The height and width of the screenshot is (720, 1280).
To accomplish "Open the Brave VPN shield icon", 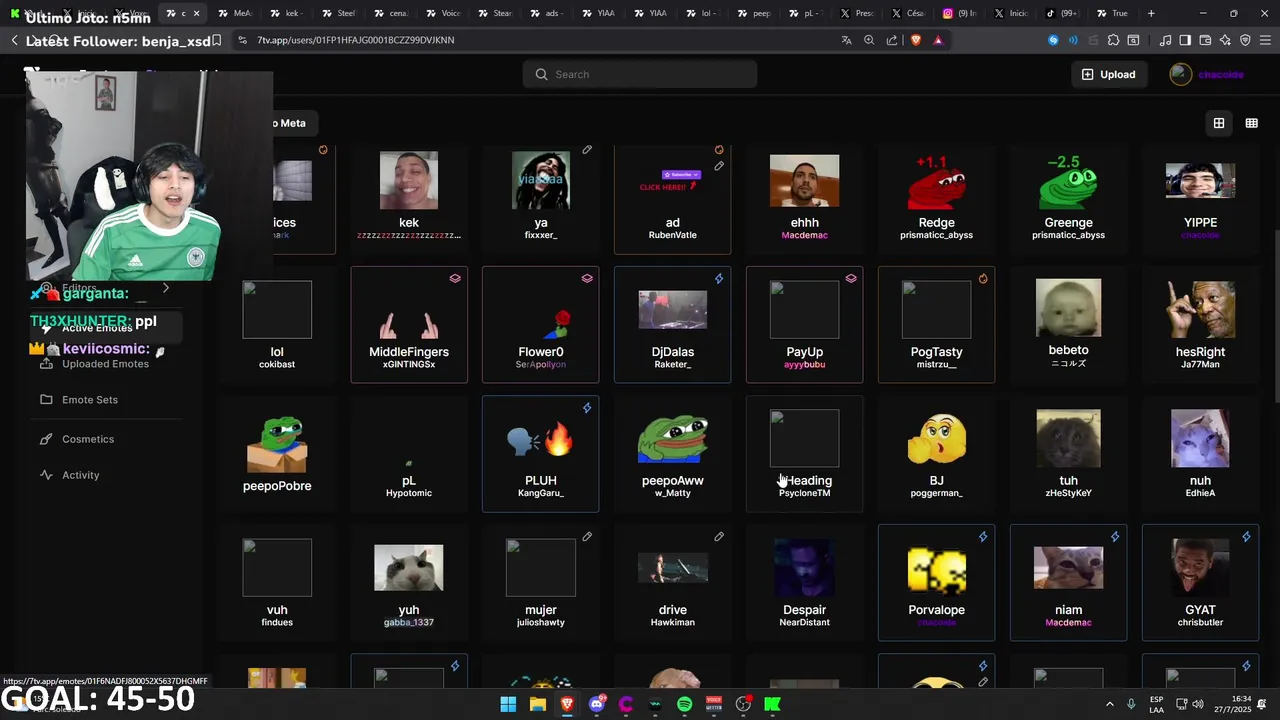I will point(1245,40).
